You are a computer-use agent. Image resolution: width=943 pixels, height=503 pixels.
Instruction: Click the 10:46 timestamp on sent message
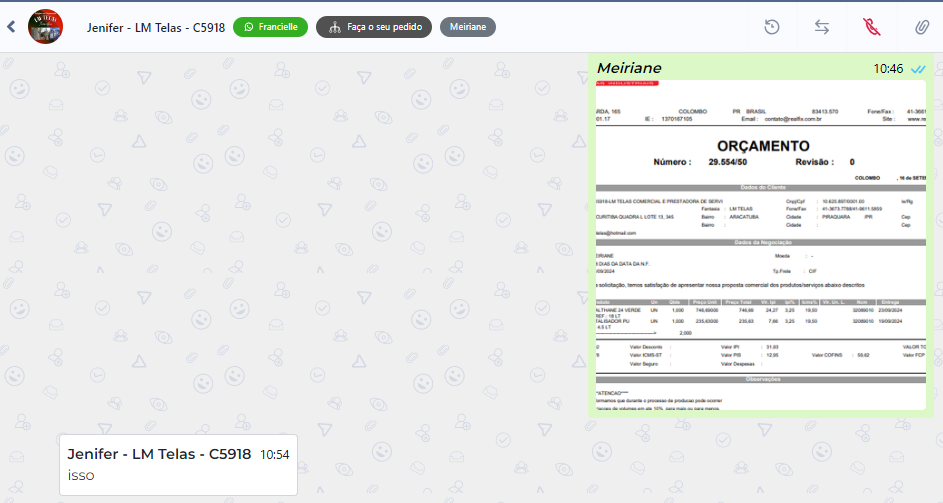888,69
